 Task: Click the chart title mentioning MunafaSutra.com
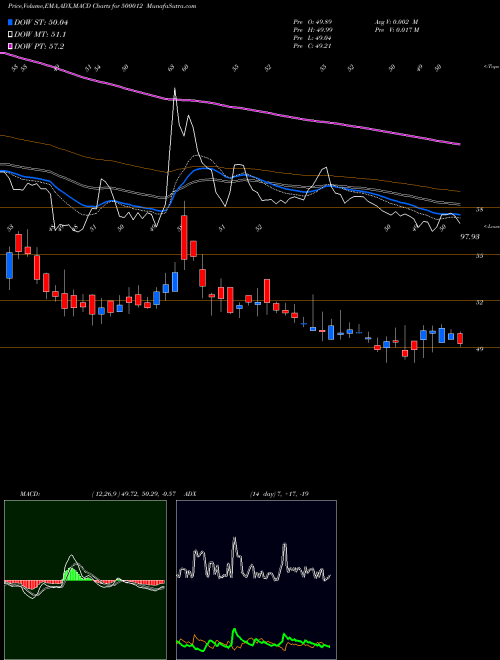coord(102,6)
